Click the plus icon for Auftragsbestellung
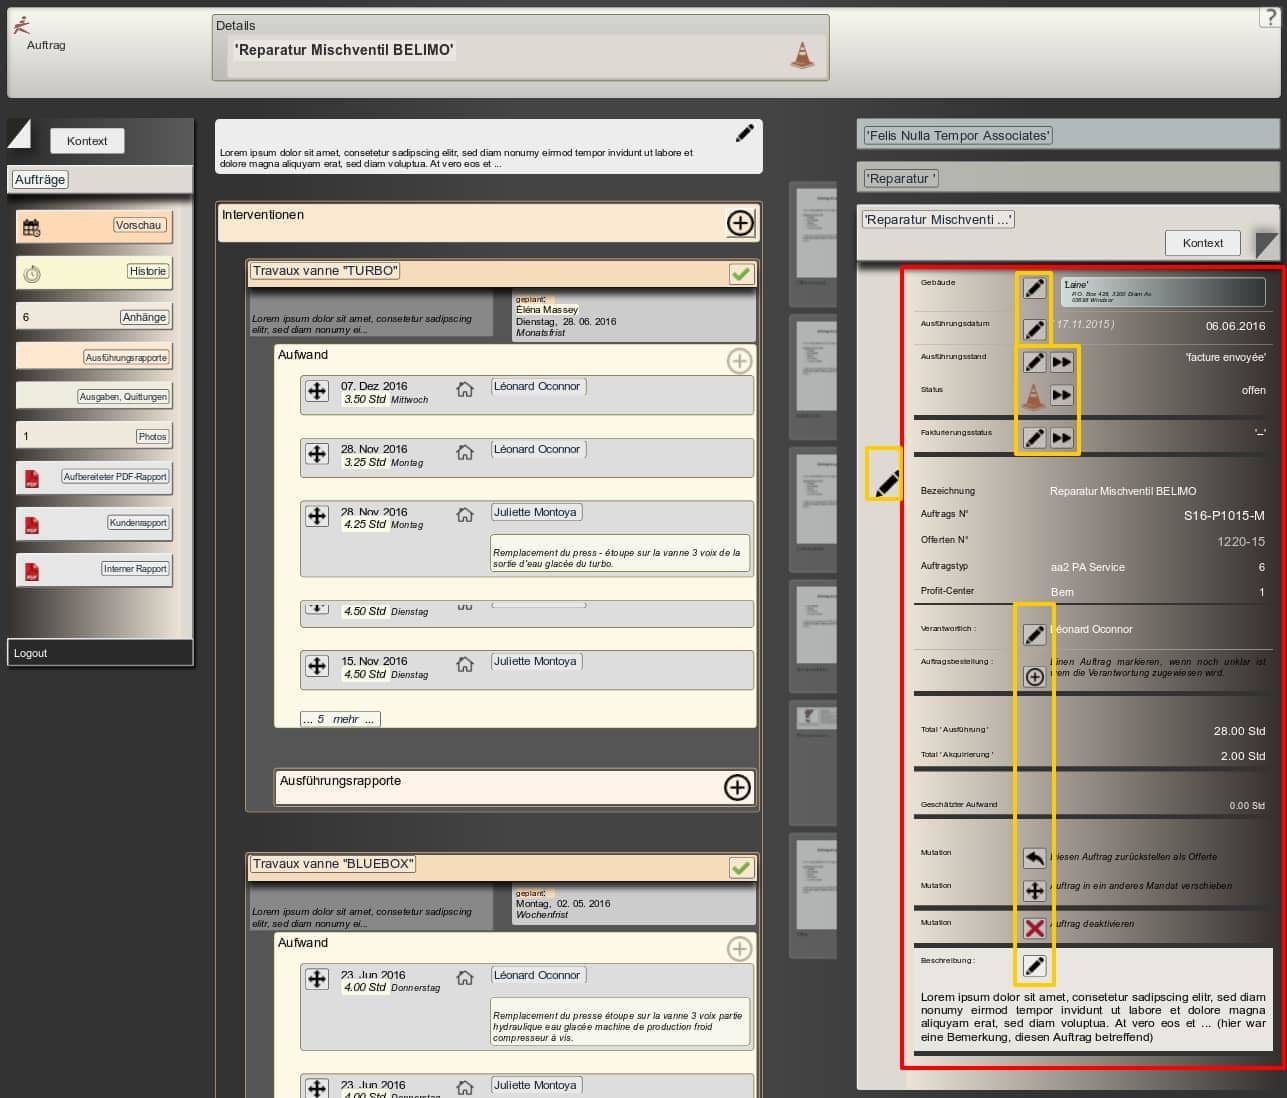The image size is (1287, 1098). 1034,677
